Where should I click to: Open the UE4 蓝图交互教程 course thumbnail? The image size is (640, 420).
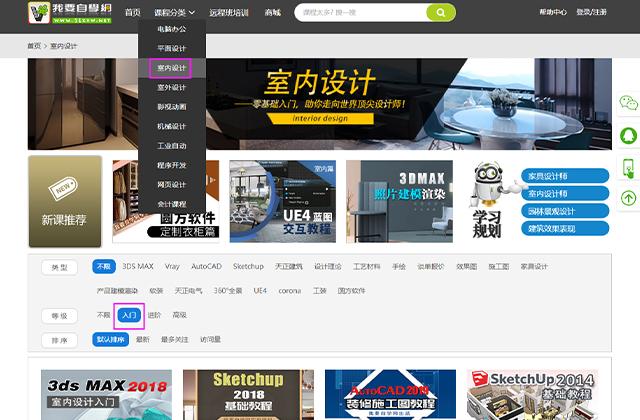(x=283, y=201)
